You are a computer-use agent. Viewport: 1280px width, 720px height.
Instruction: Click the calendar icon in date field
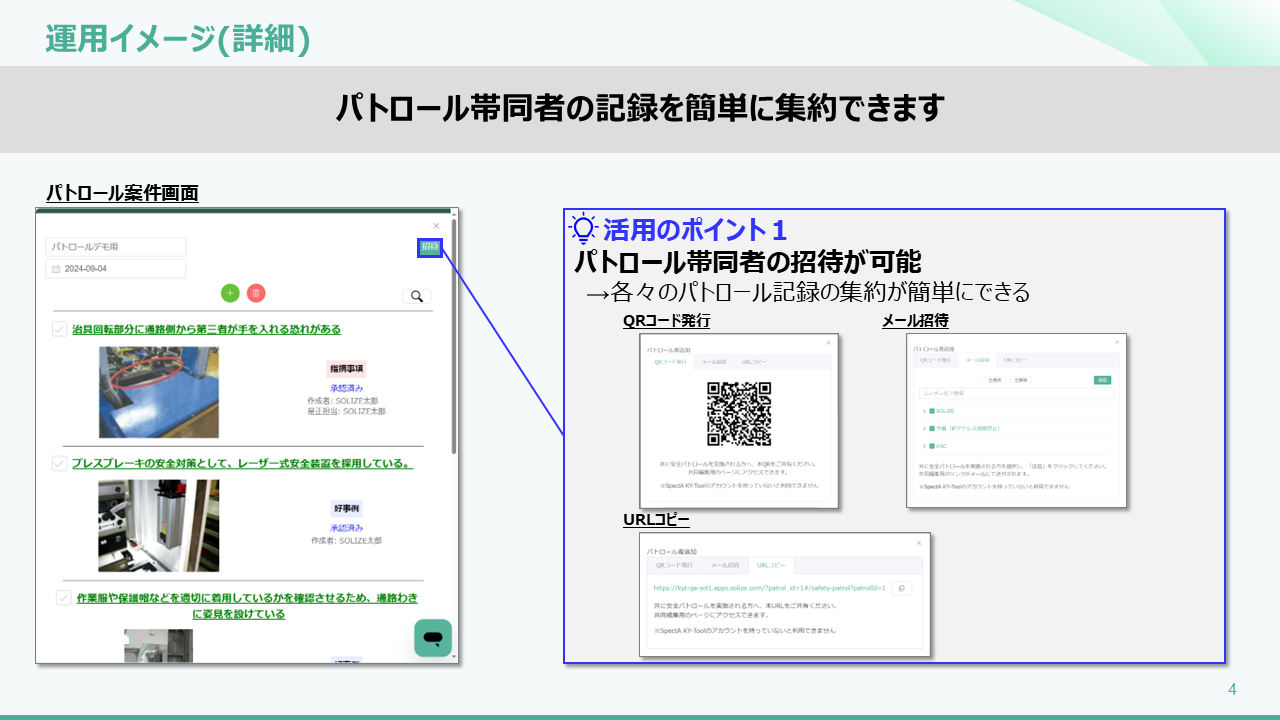coord(56,269)
